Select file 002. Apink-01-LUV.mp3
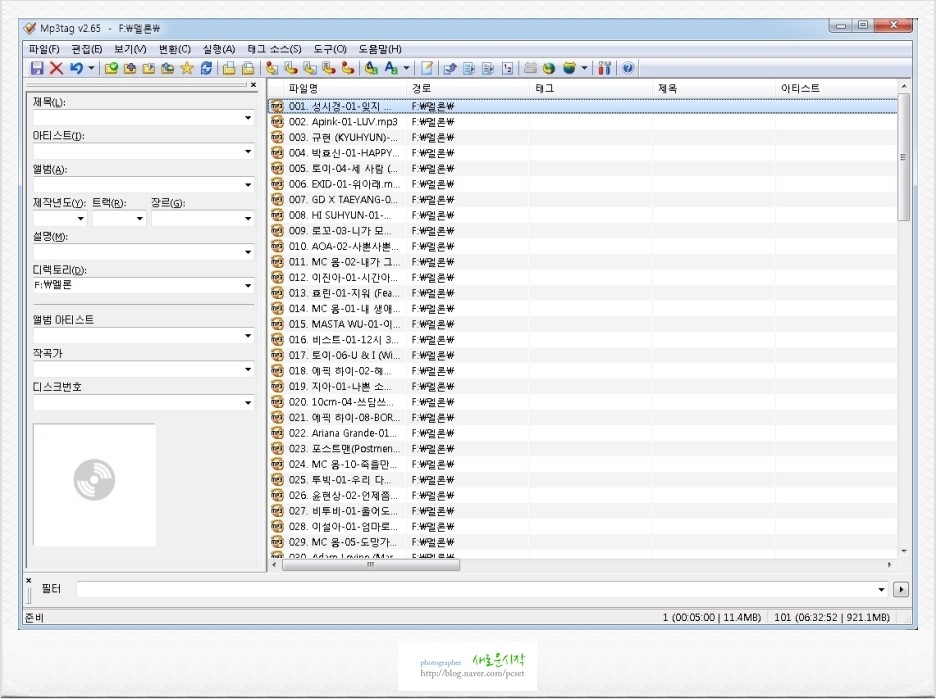936x699 pixels. [583, 122]
